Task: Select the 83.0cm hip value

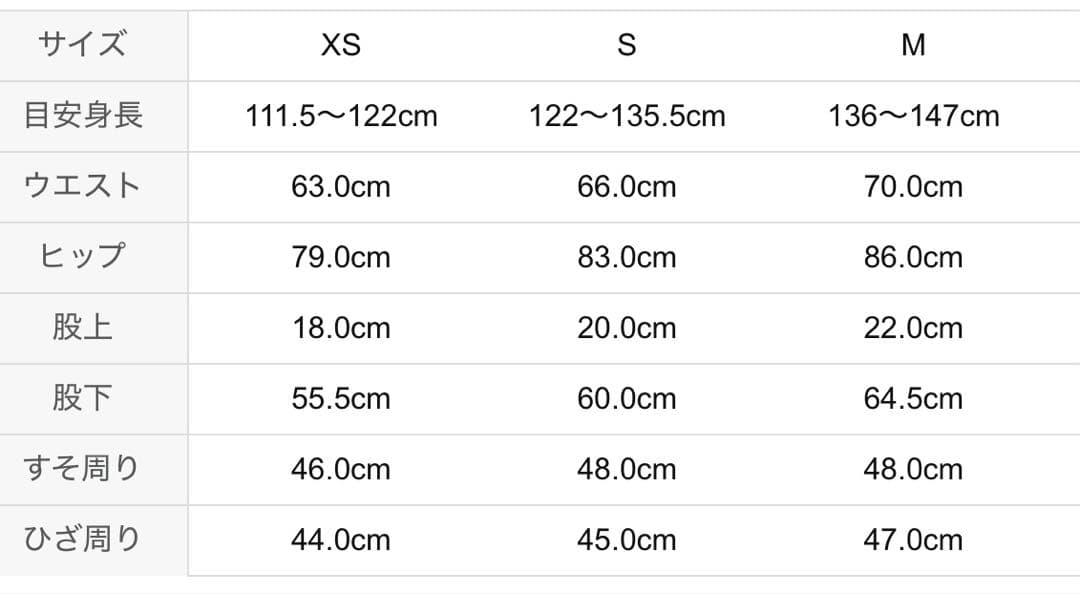Action: click(x=627, y=257)
